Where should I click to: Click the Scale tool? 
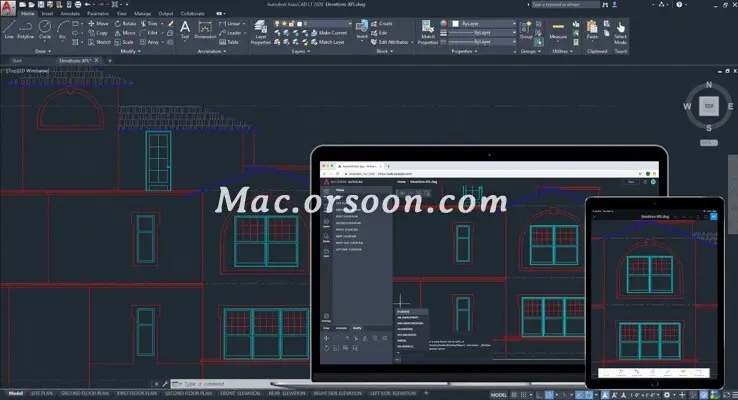[x=124, y=42]
